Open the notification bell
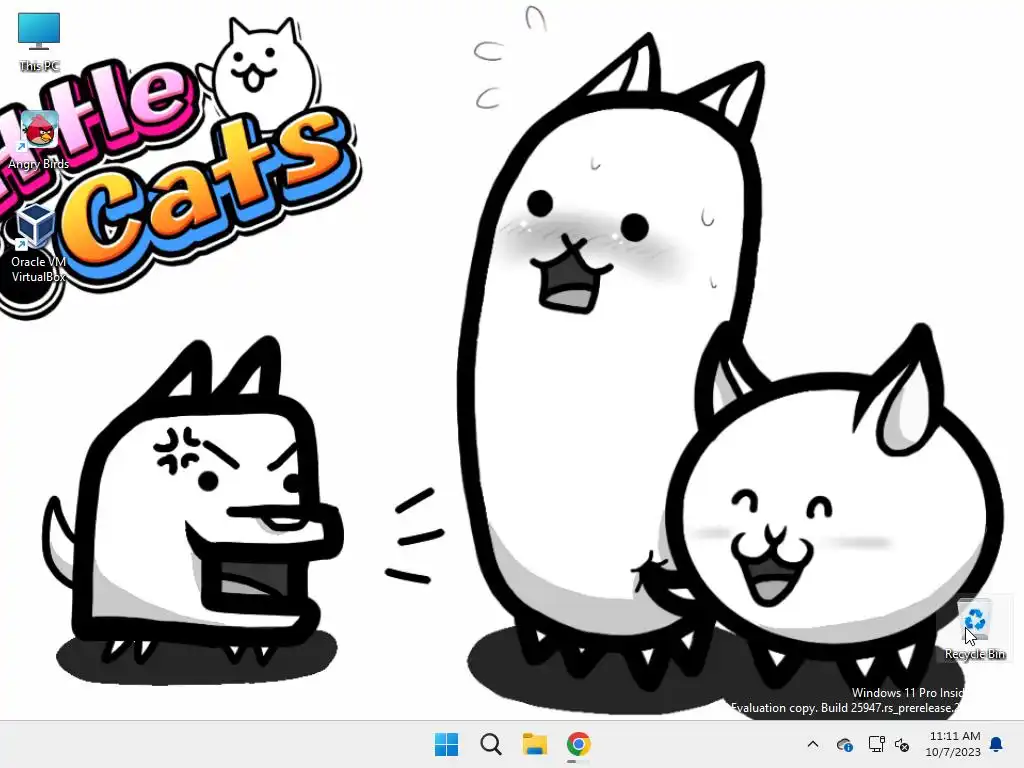Viewport: 1024px width, 768px height. point(997,744)
